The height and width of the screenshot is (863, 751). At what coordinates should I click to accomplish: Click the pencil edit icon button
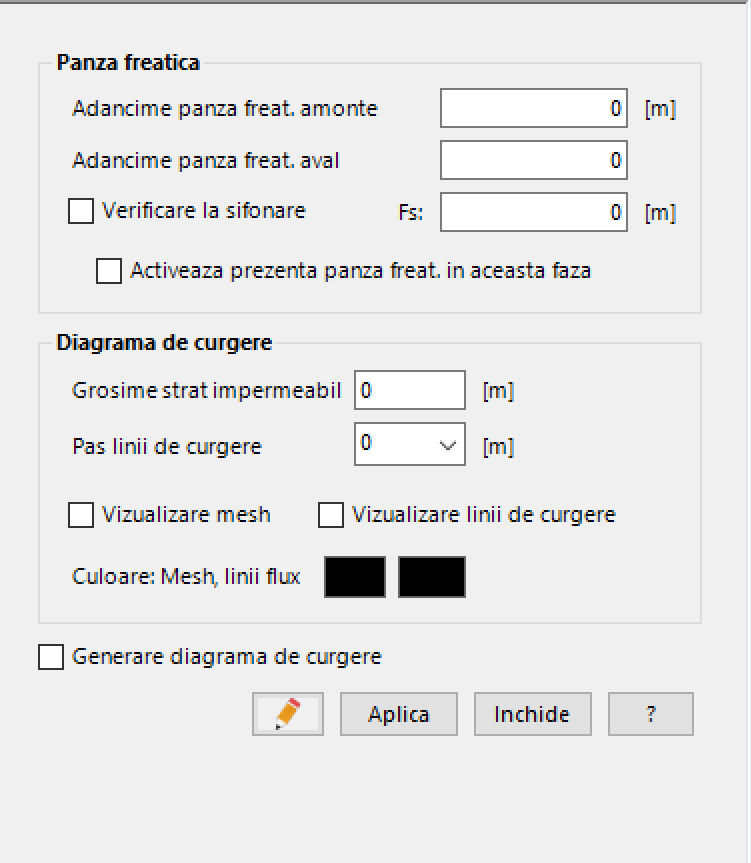point(288,715)
